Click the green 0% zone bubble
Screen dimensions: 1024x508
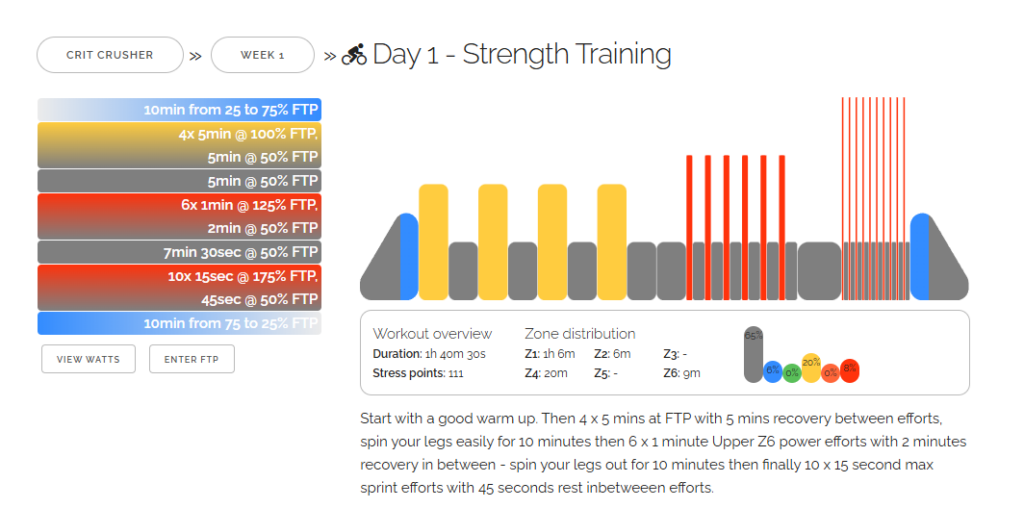pos(792,373)
